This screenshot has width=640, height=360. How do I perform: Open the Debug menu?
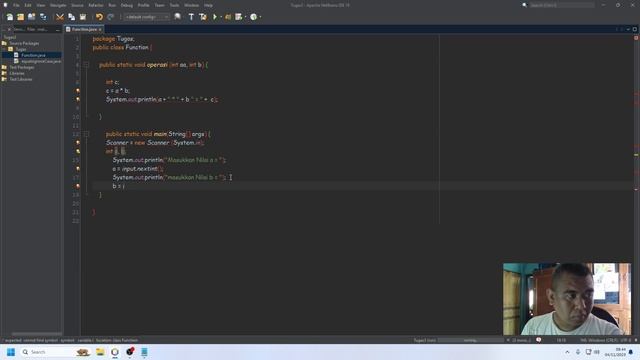coord(127,5)
